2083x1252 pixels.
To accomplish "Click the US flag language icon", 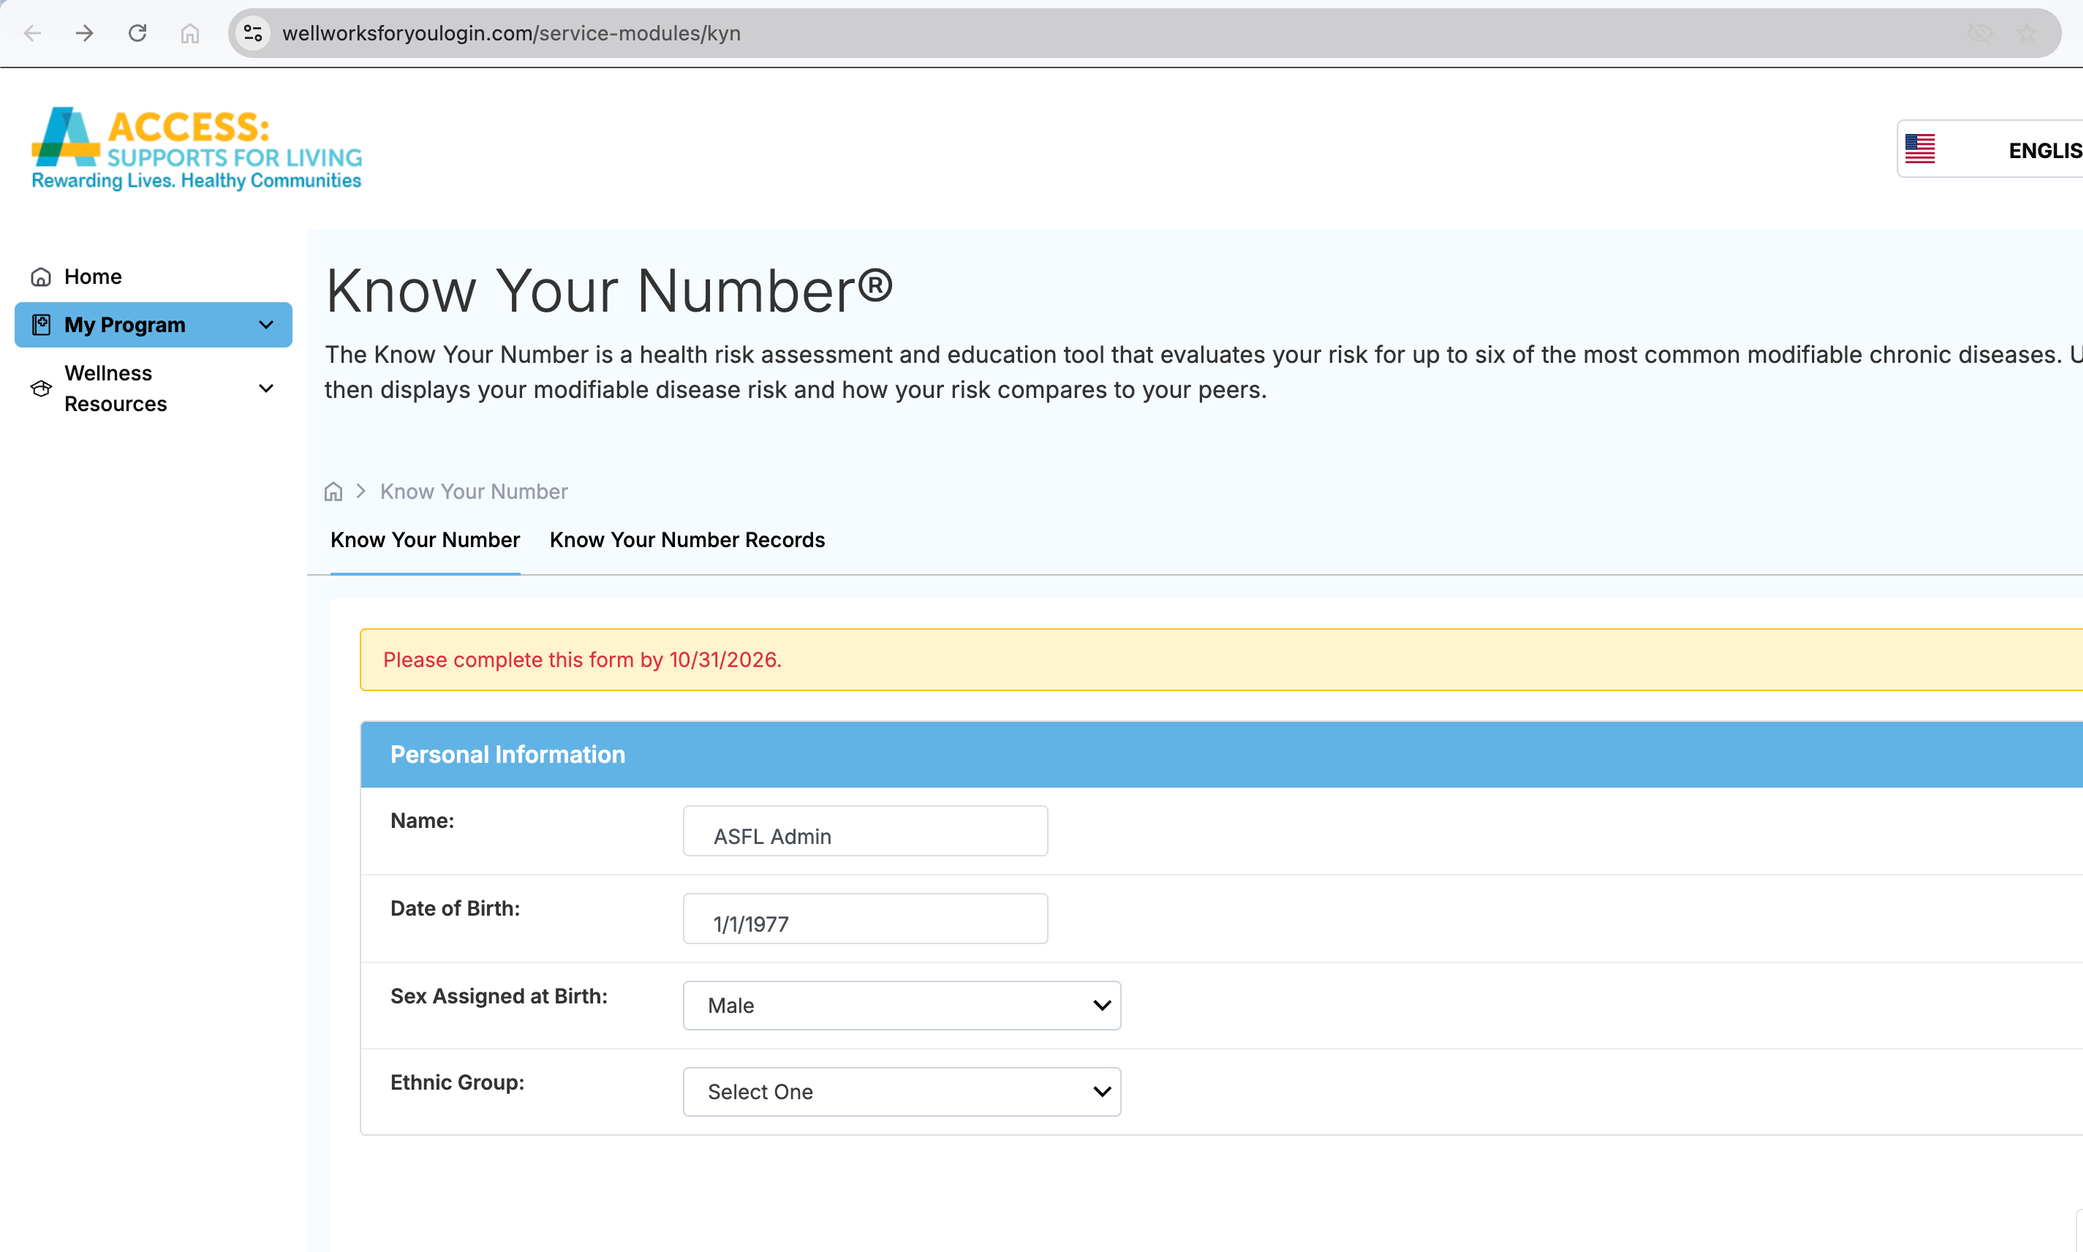I will (1919, 149).
